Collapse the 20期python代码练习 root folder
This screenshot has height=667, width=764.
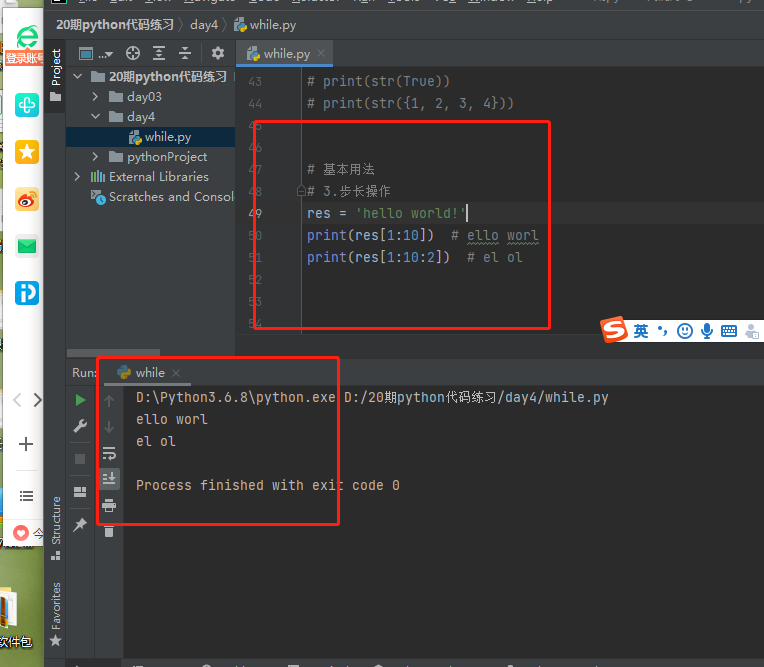(x=78, y=76)
